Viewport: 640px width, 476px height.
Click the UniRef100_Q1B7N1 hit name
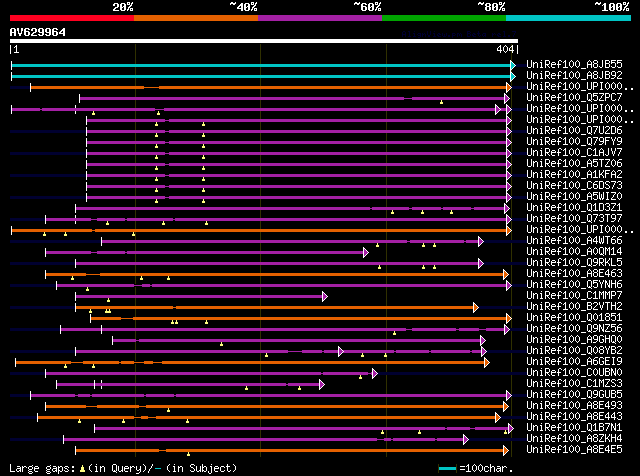click(x=574, y=428)
